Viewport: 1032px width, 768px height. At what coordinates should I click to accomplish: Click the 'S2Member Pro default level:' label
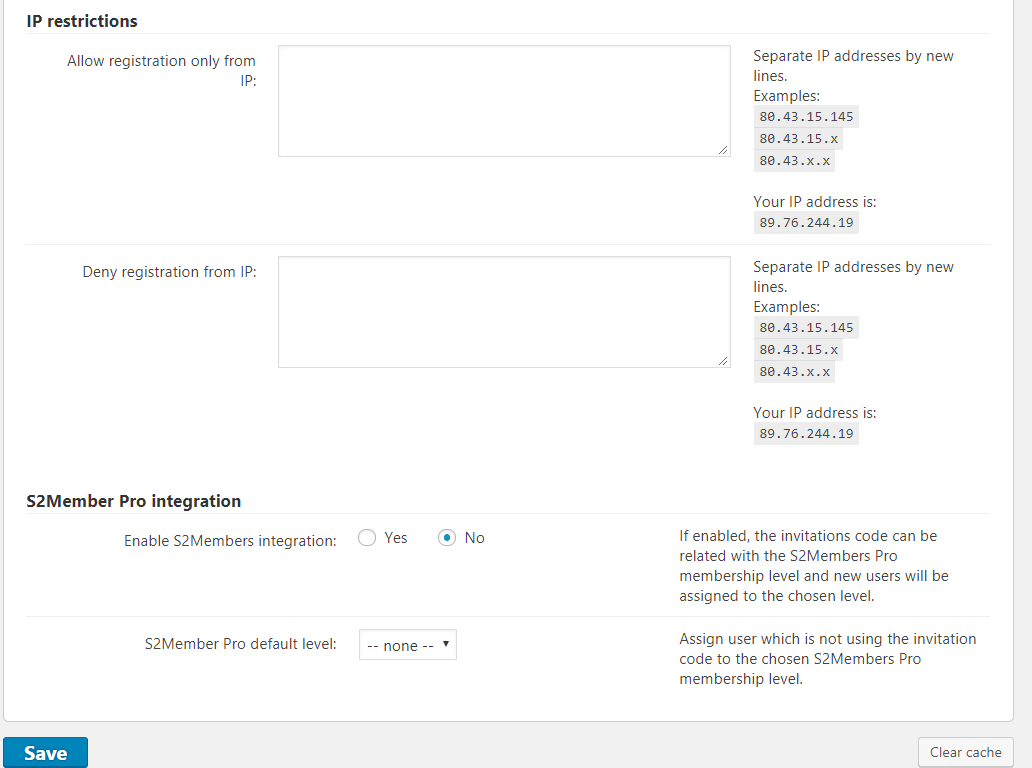click(x=240, y=644)
